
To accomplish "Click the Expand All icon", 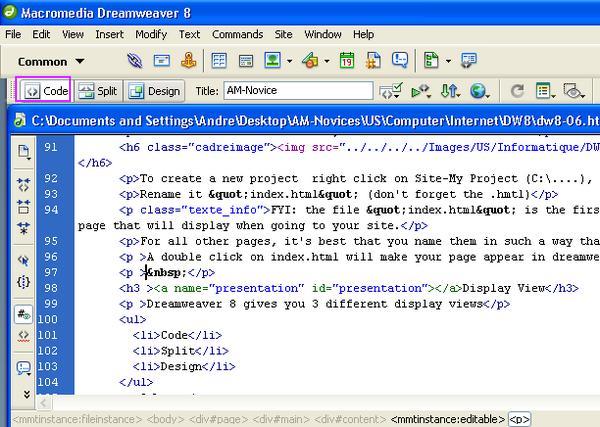I will click(23, 228).
